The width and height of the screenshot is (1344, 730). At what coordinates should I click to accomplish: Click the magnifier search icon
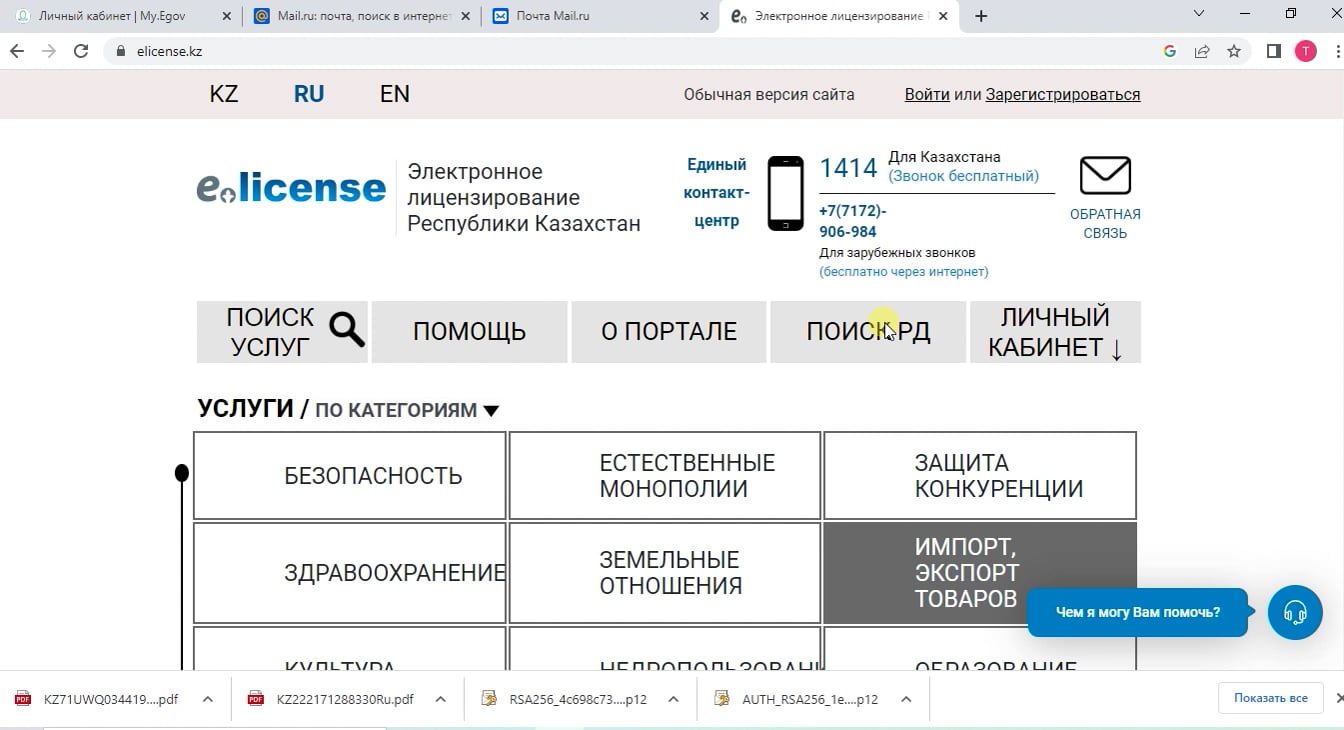pyautogui.click(x=347, y=330)
